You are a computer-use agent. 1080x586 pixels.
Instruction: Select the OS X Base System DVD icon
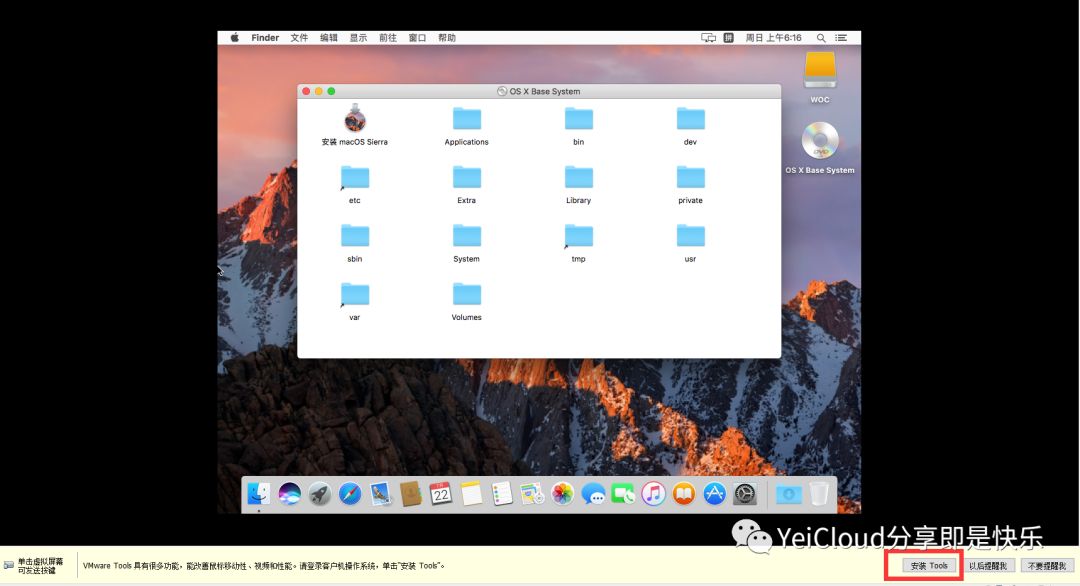[820, 140]
